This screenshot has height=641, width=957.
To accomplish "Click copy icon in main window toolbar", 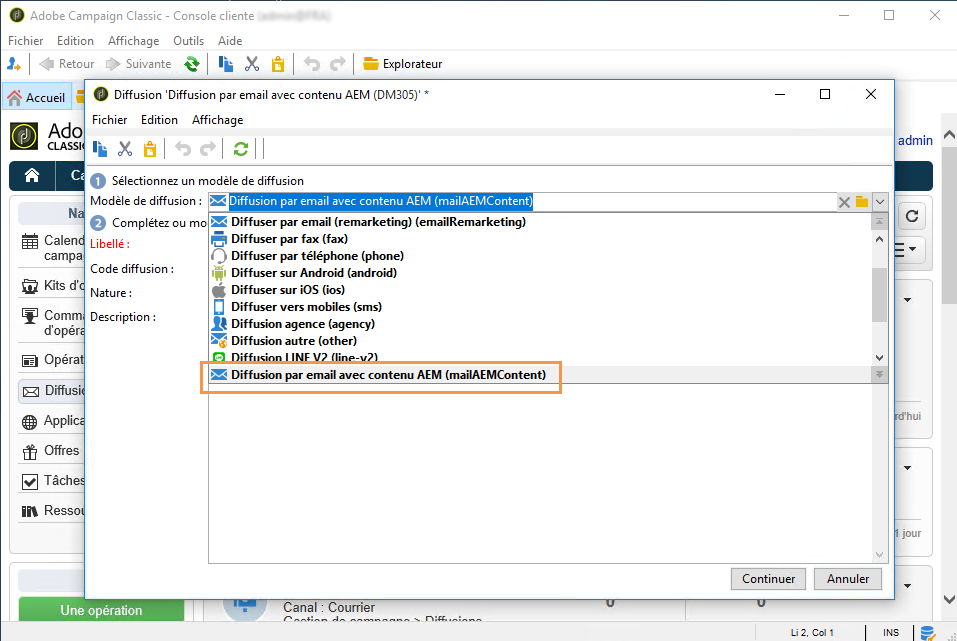I will tap(226, 64).
